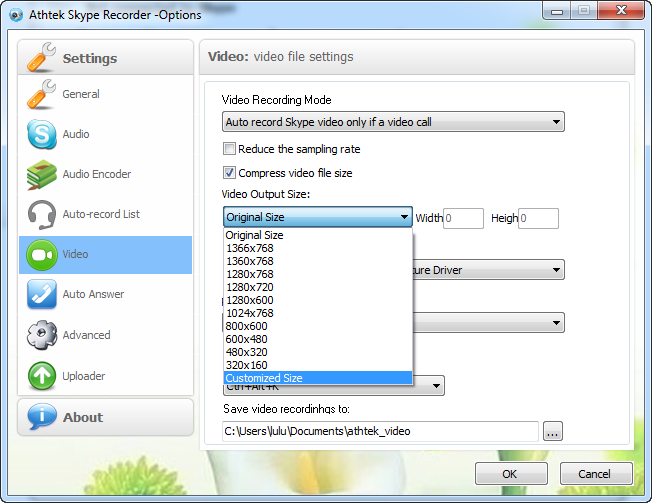
Task: Browse for folder with the ... button
Action: pos(553,431)
